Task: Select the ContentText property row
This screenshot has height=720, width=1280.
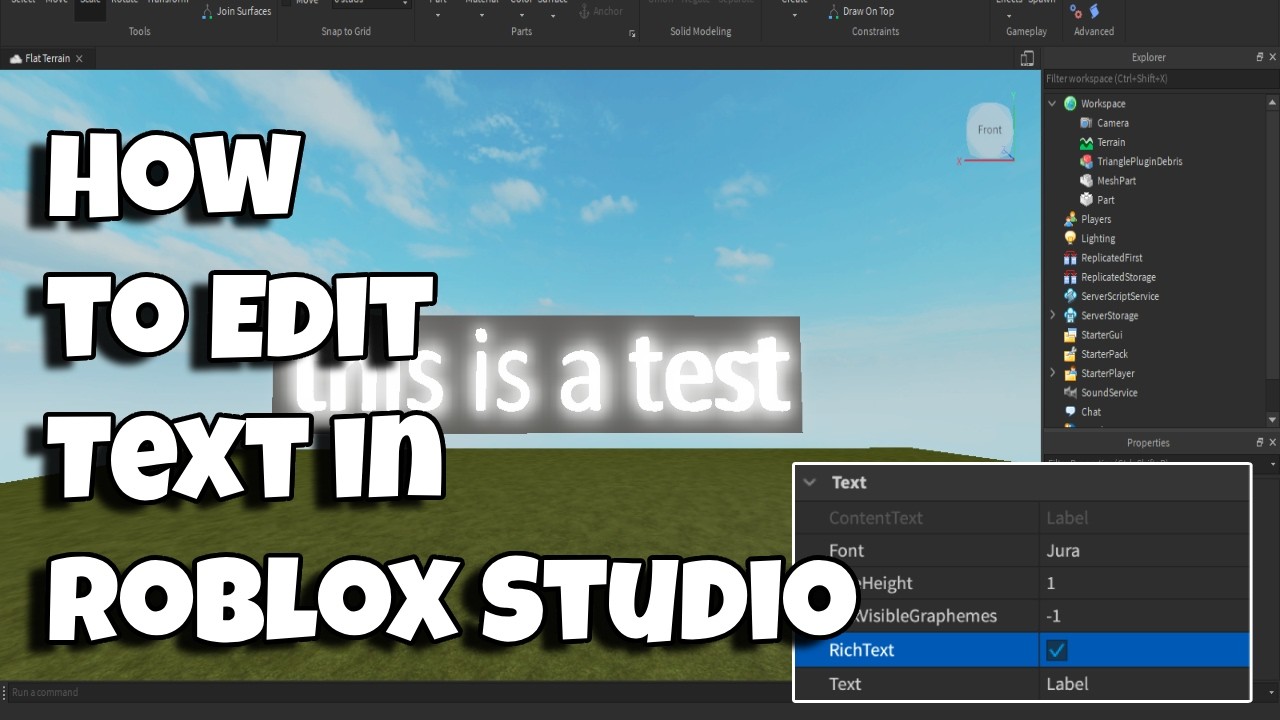Action: pyautogui.click(x=1022, y=518)
